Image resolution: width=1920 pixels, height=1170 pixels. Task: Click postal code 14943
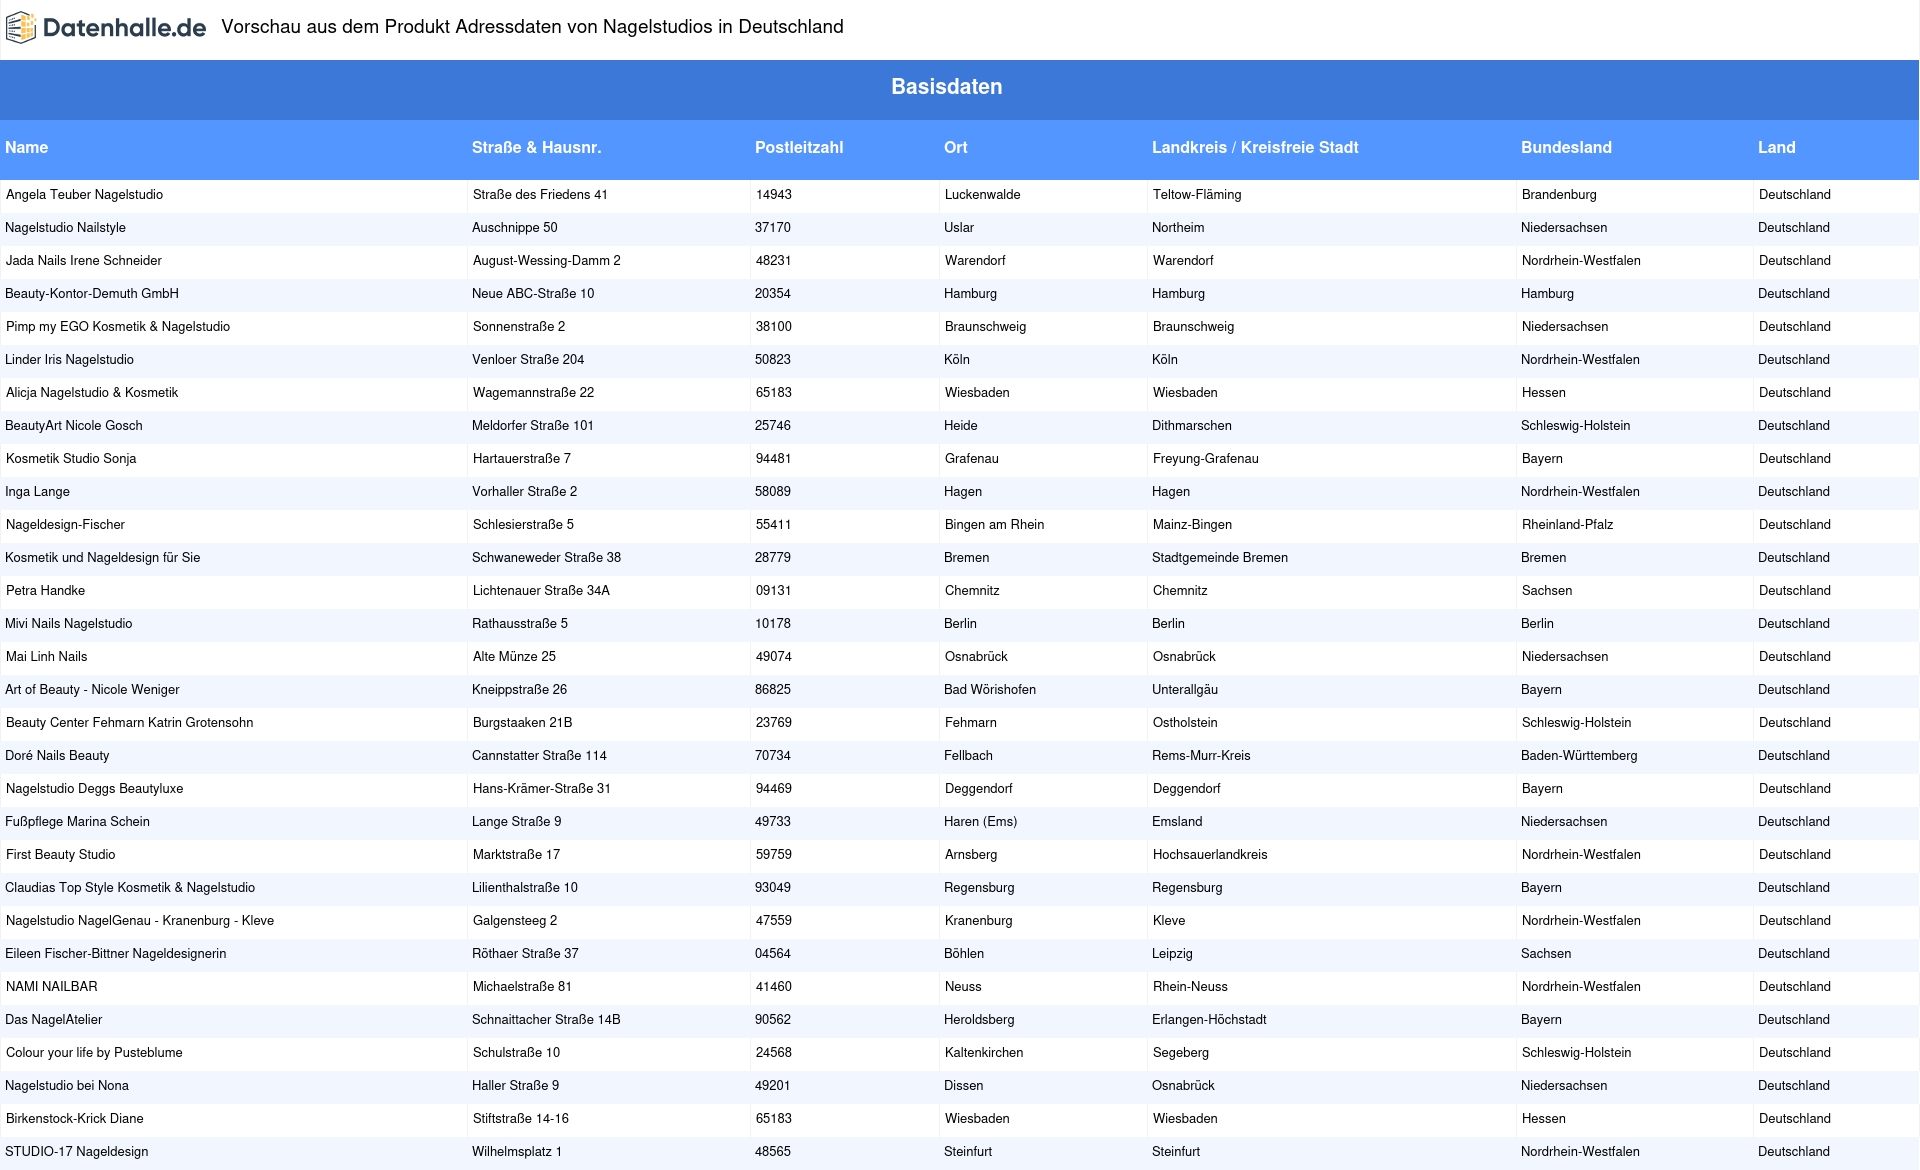click(774, 195)
